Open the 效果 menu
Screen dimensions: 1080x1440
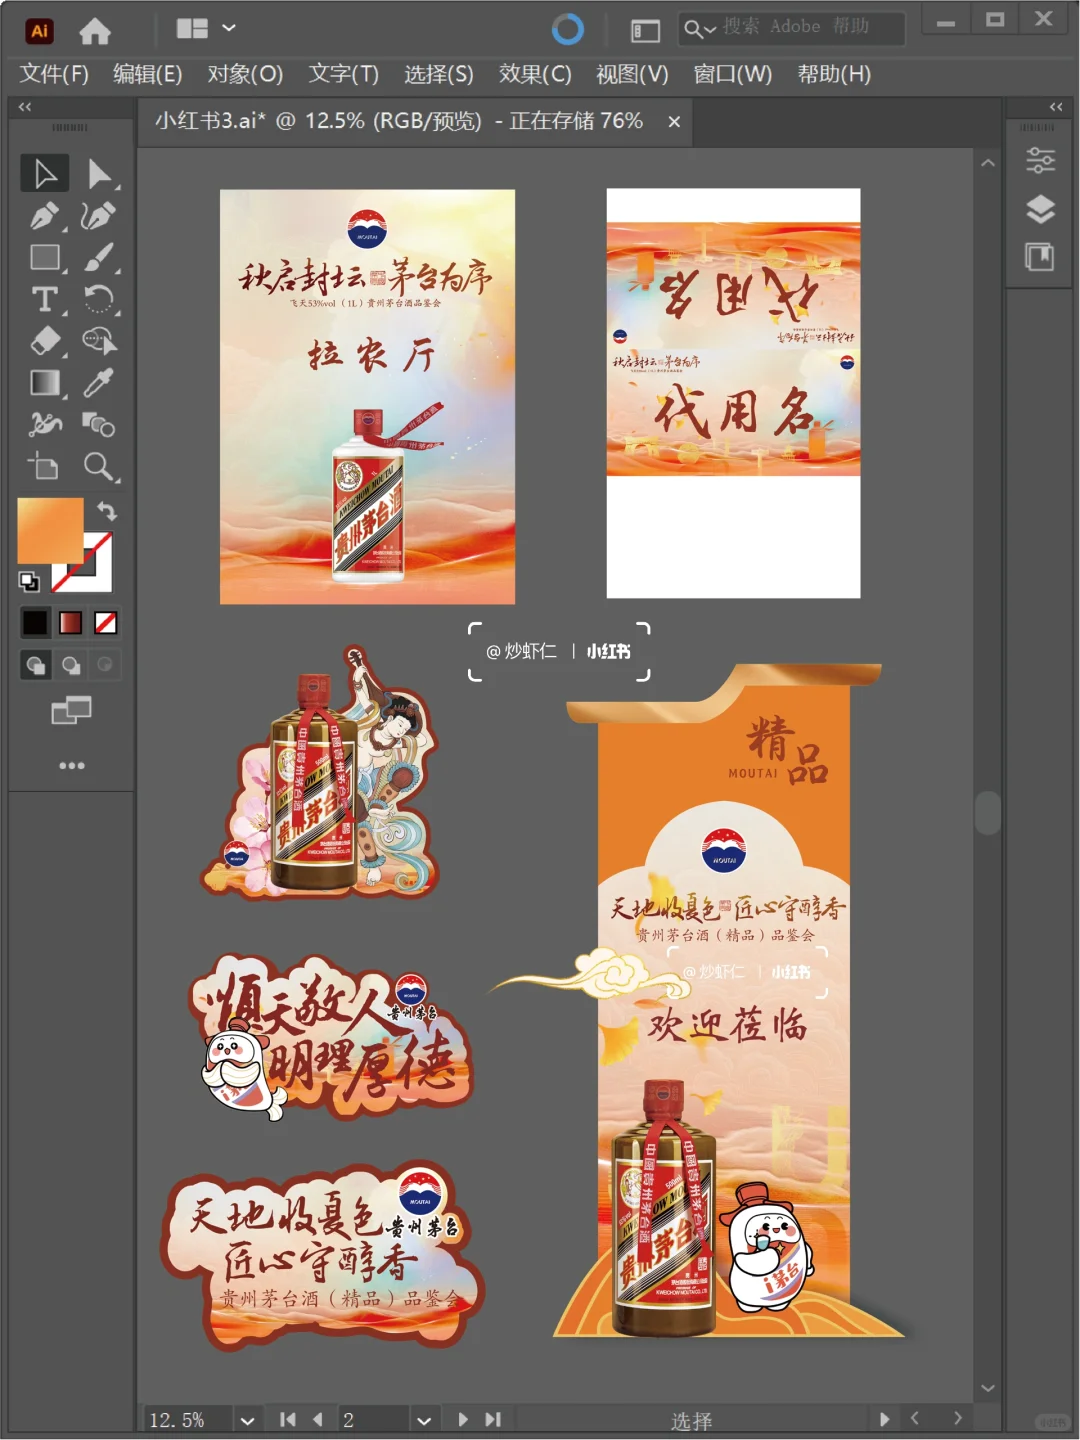click(534, 74)
